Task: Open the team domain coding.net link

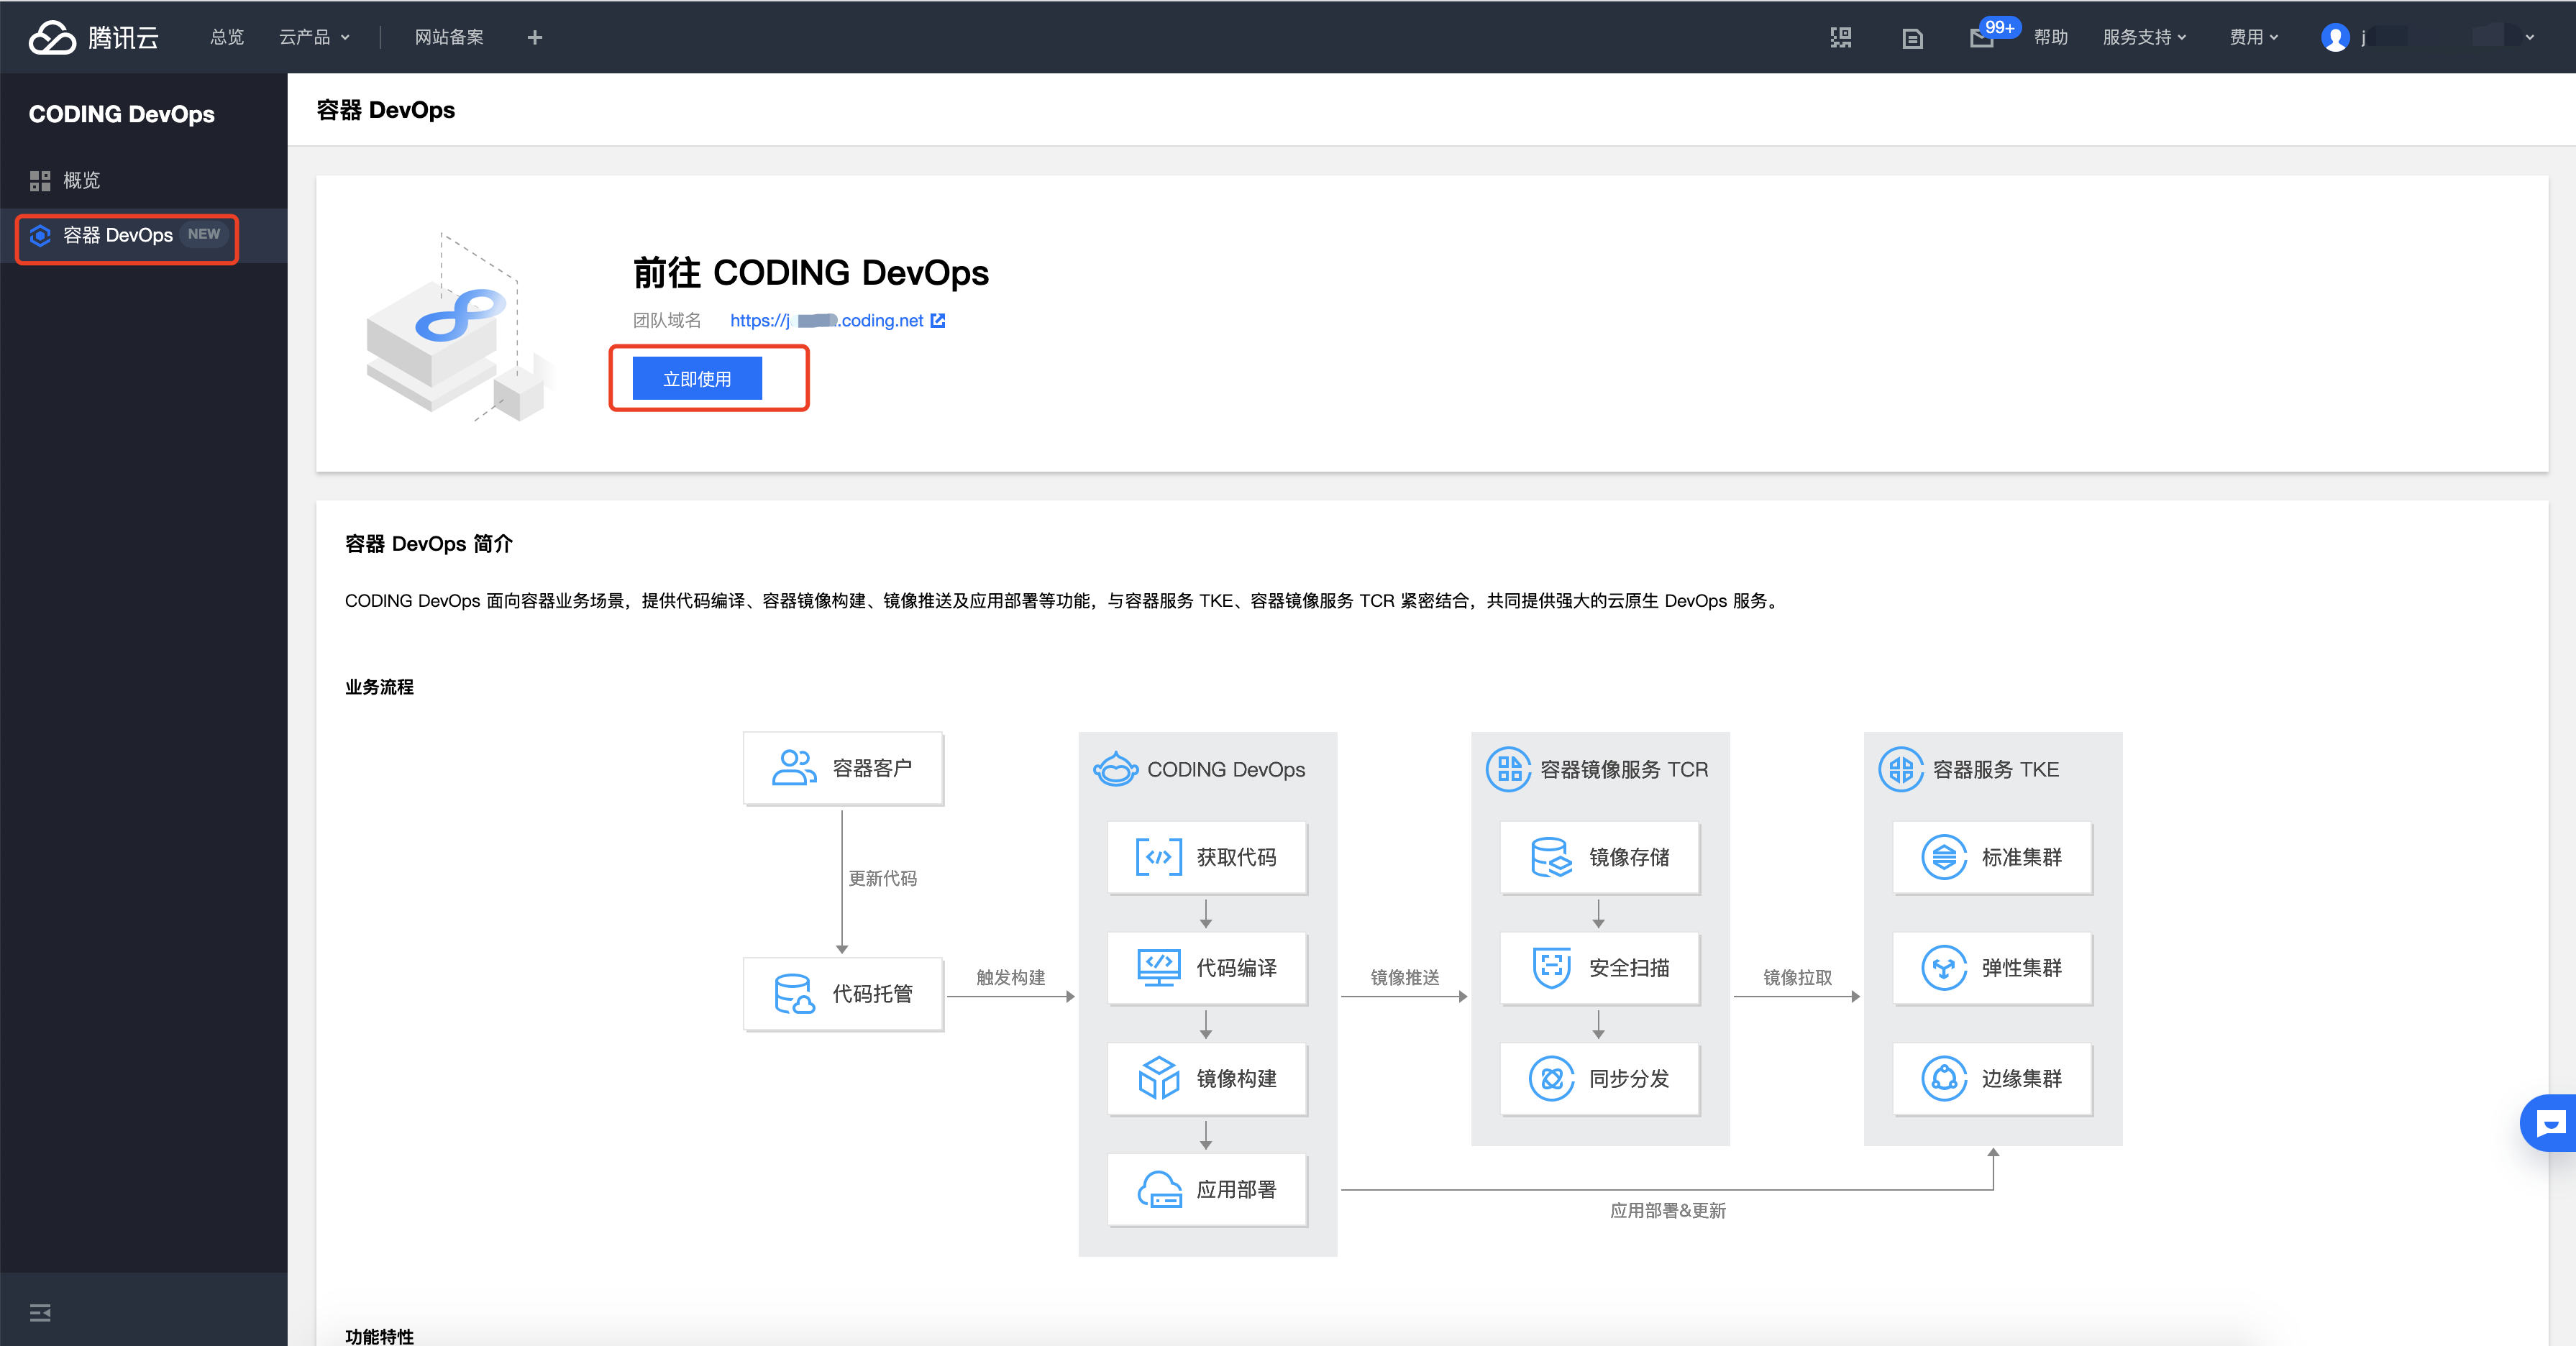Action: tap(826, 320)
